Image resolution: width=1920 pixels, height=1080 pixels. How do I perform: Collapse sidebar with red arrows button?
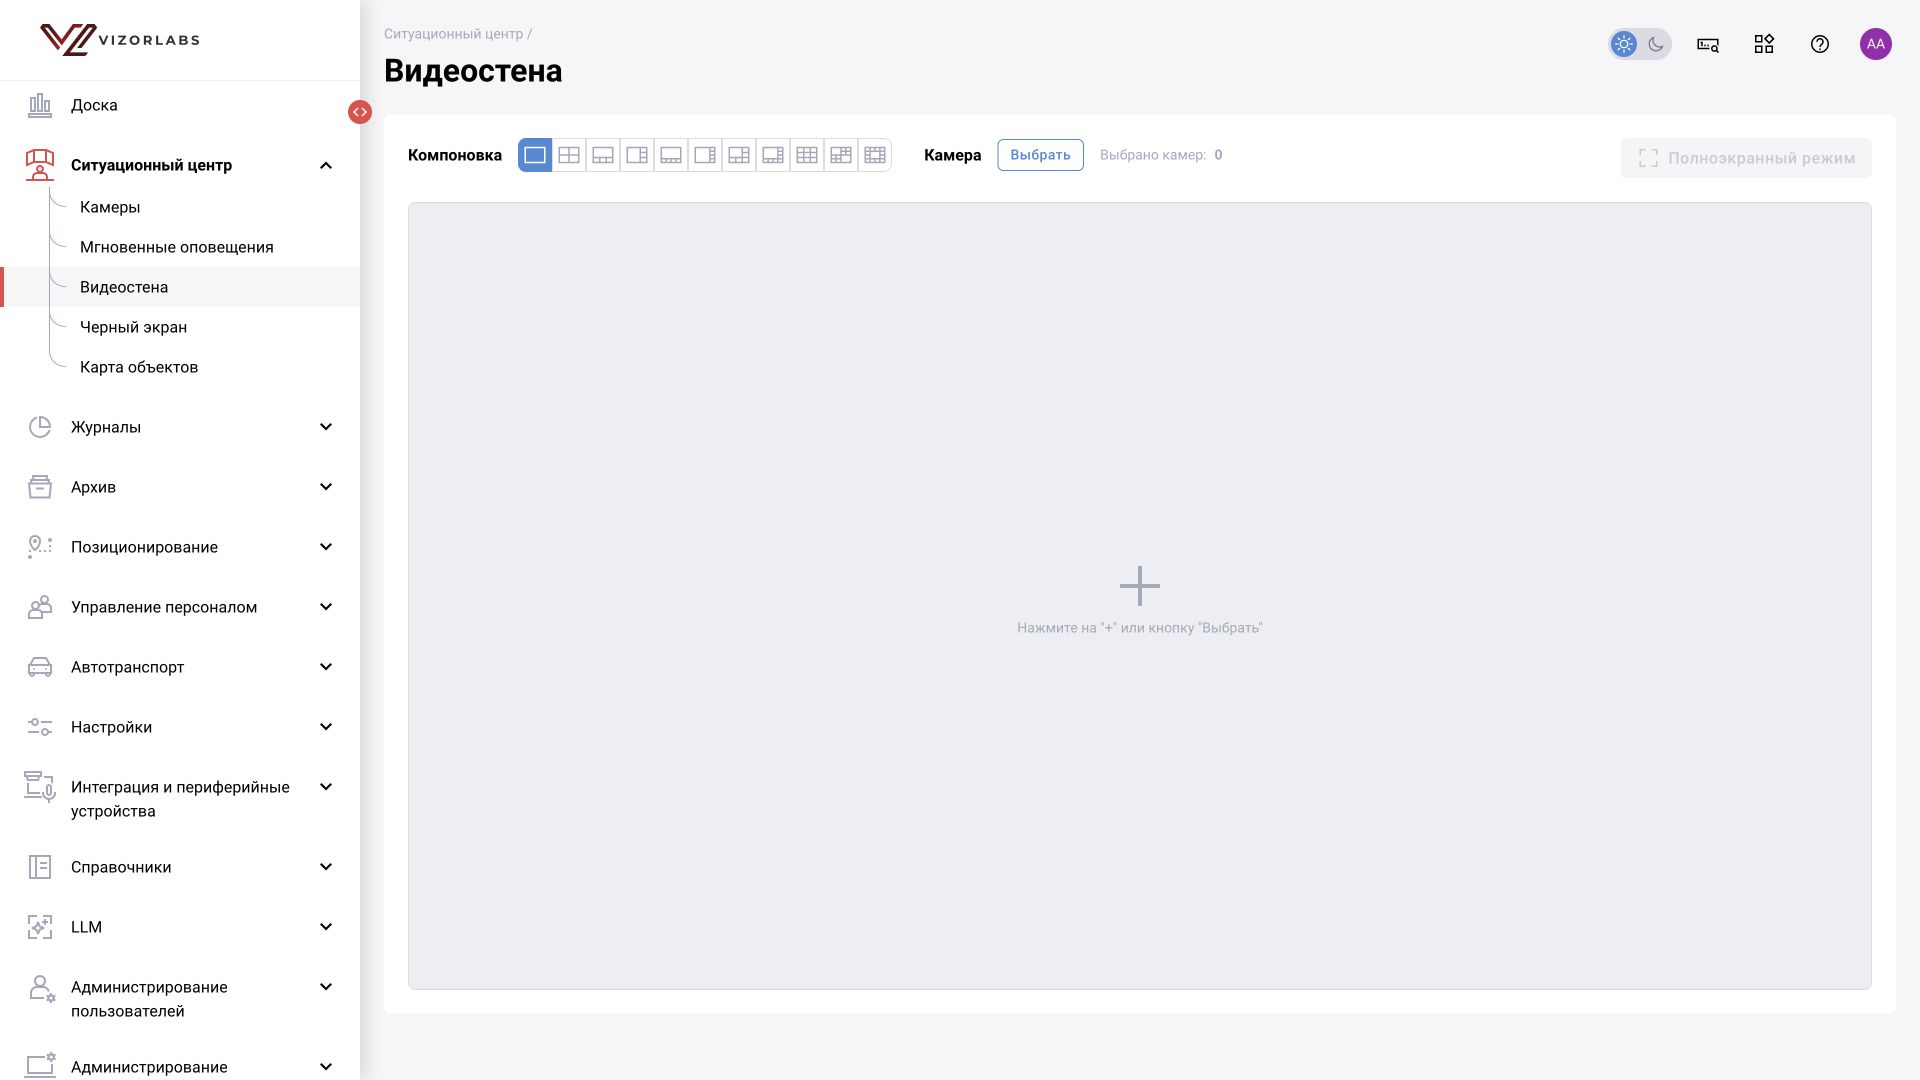[x=360, y=112]
